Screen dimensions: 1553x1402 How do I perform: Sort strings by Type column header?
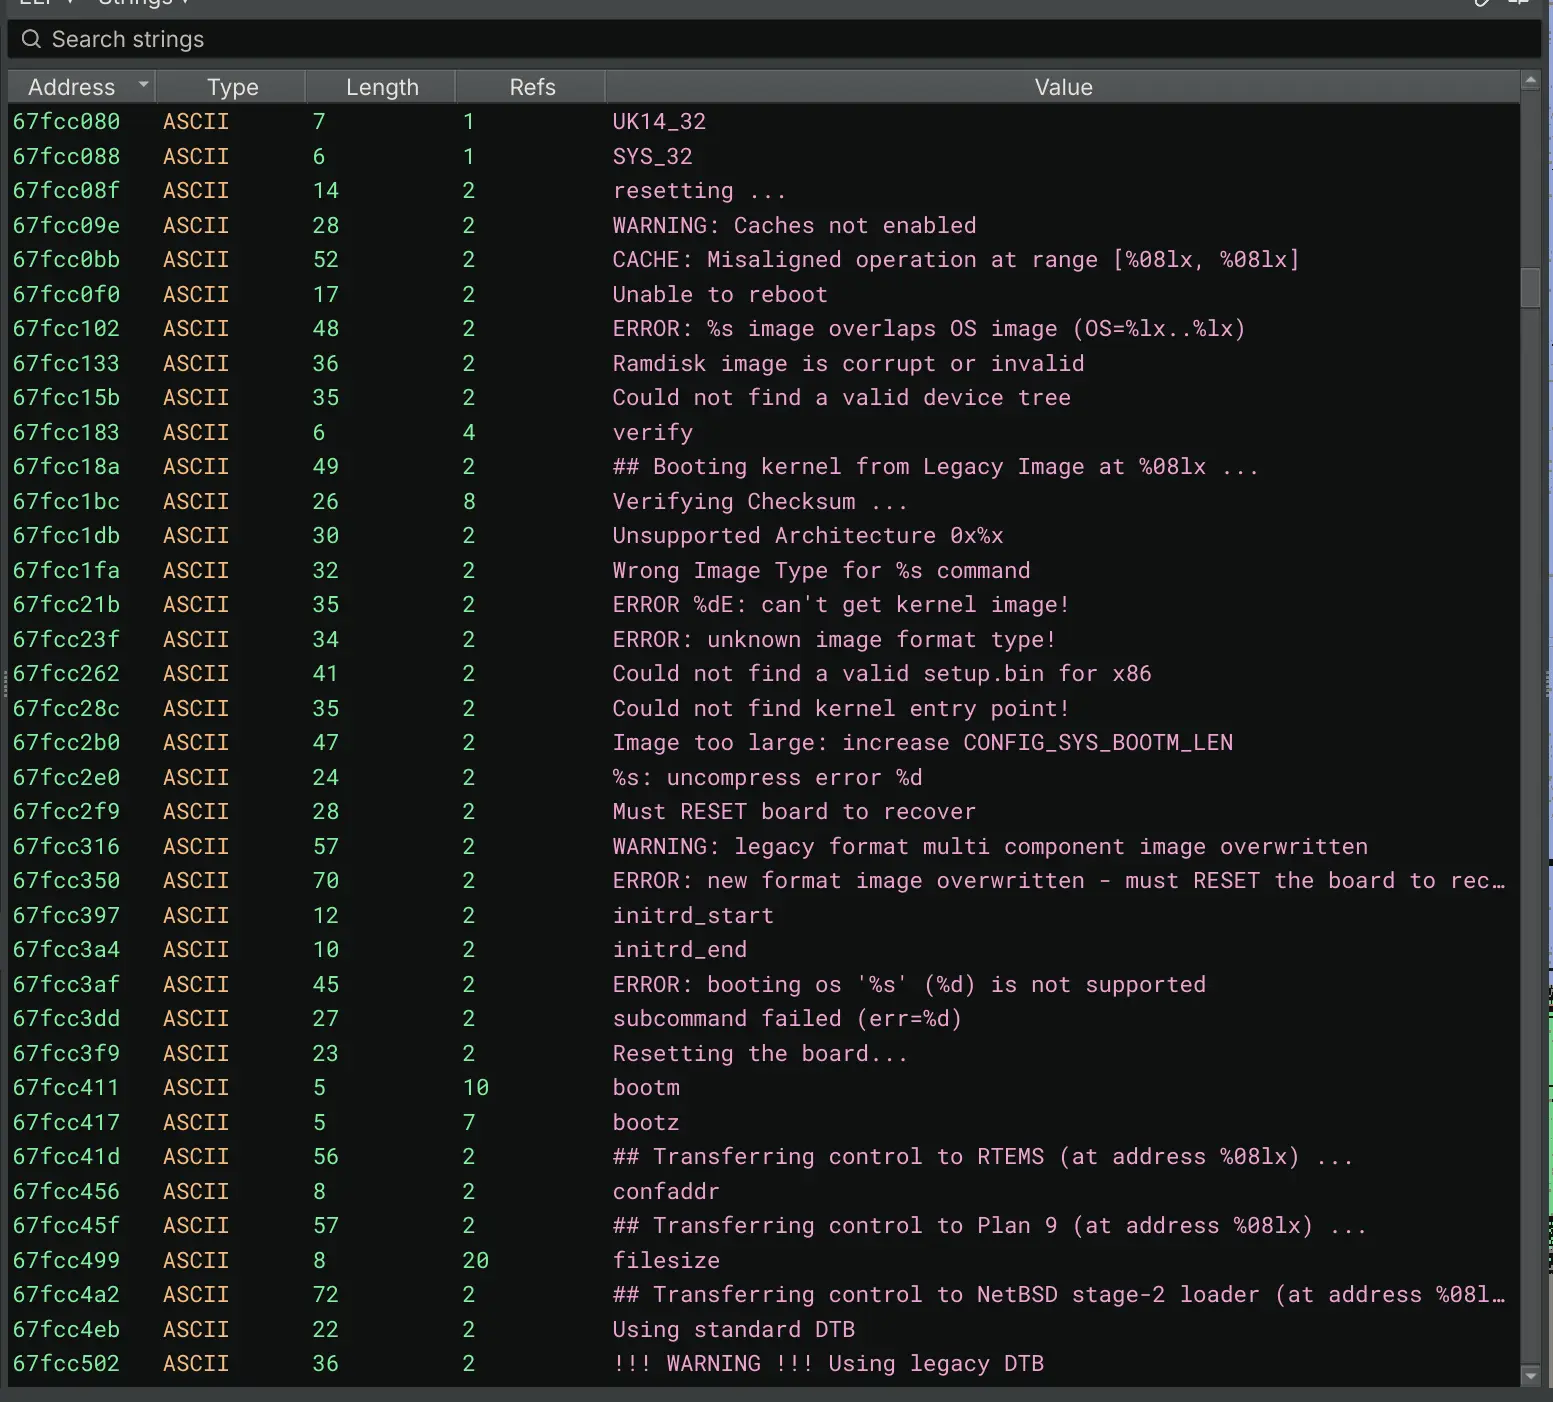tap(232, 87)
